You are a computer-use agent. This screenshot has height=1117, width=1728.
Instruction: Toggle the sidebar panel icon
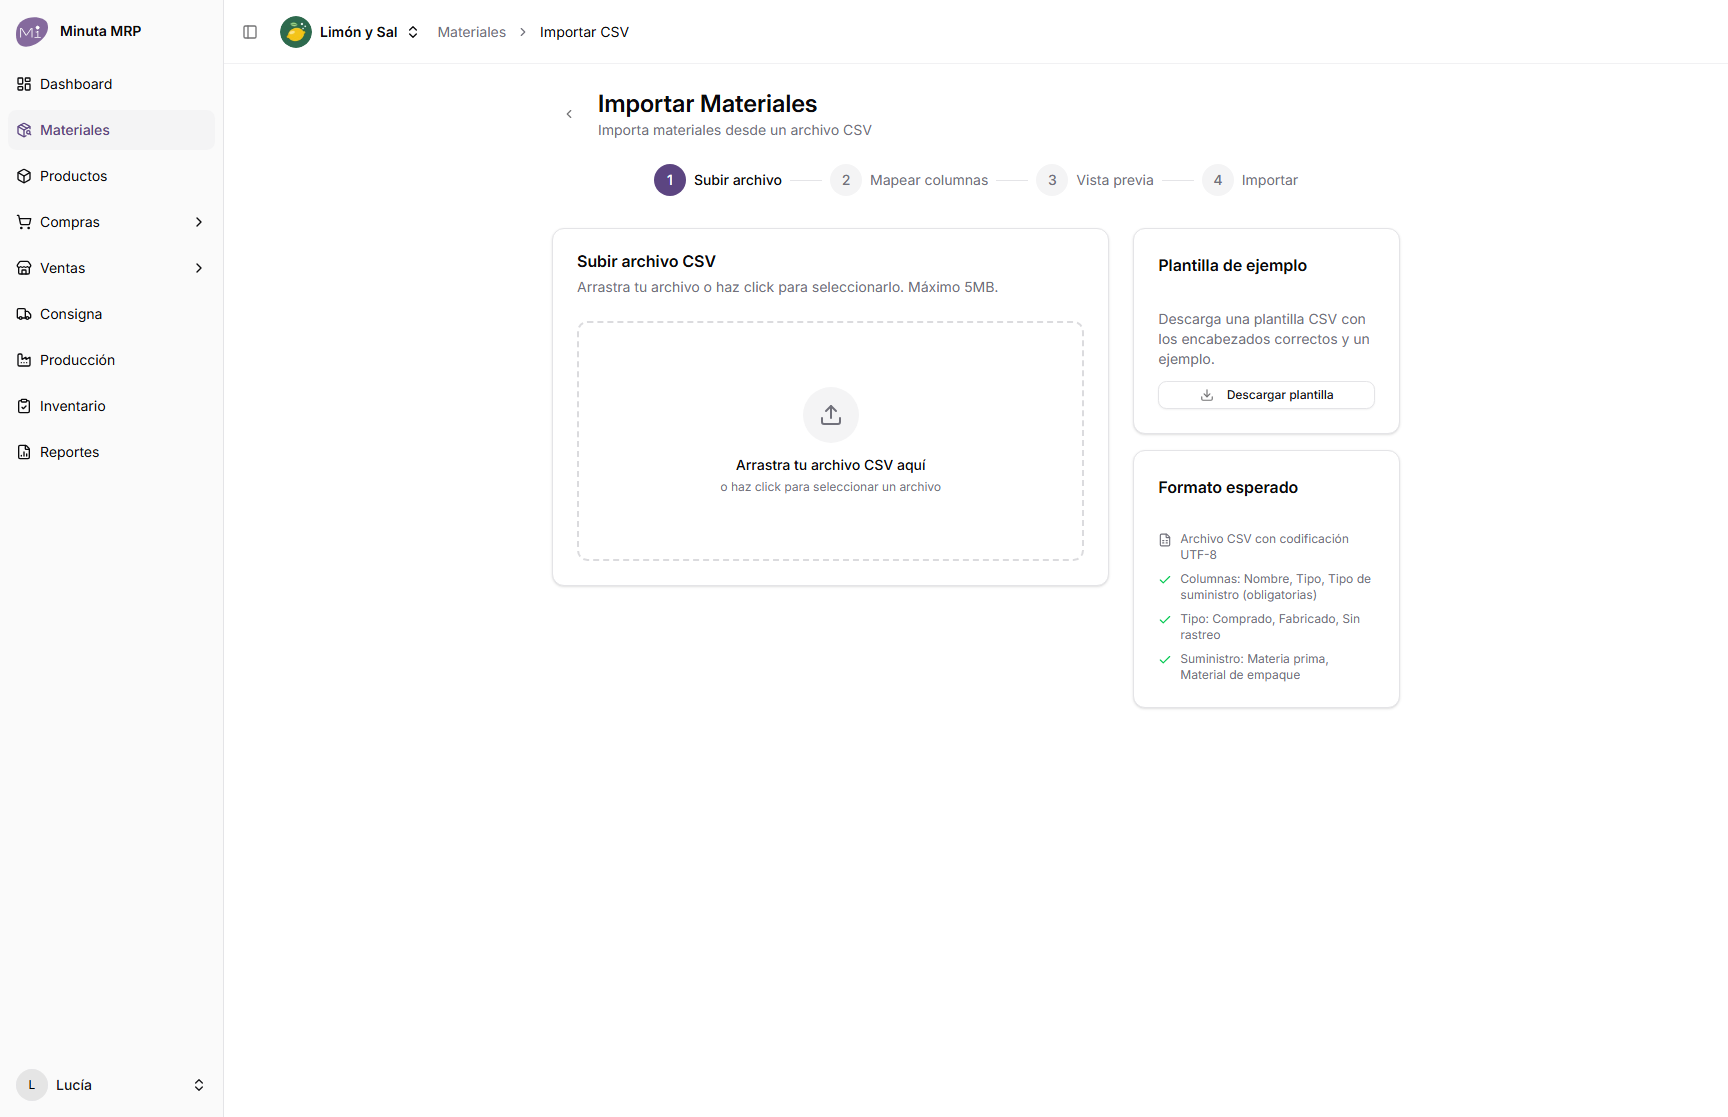[250, 32]
